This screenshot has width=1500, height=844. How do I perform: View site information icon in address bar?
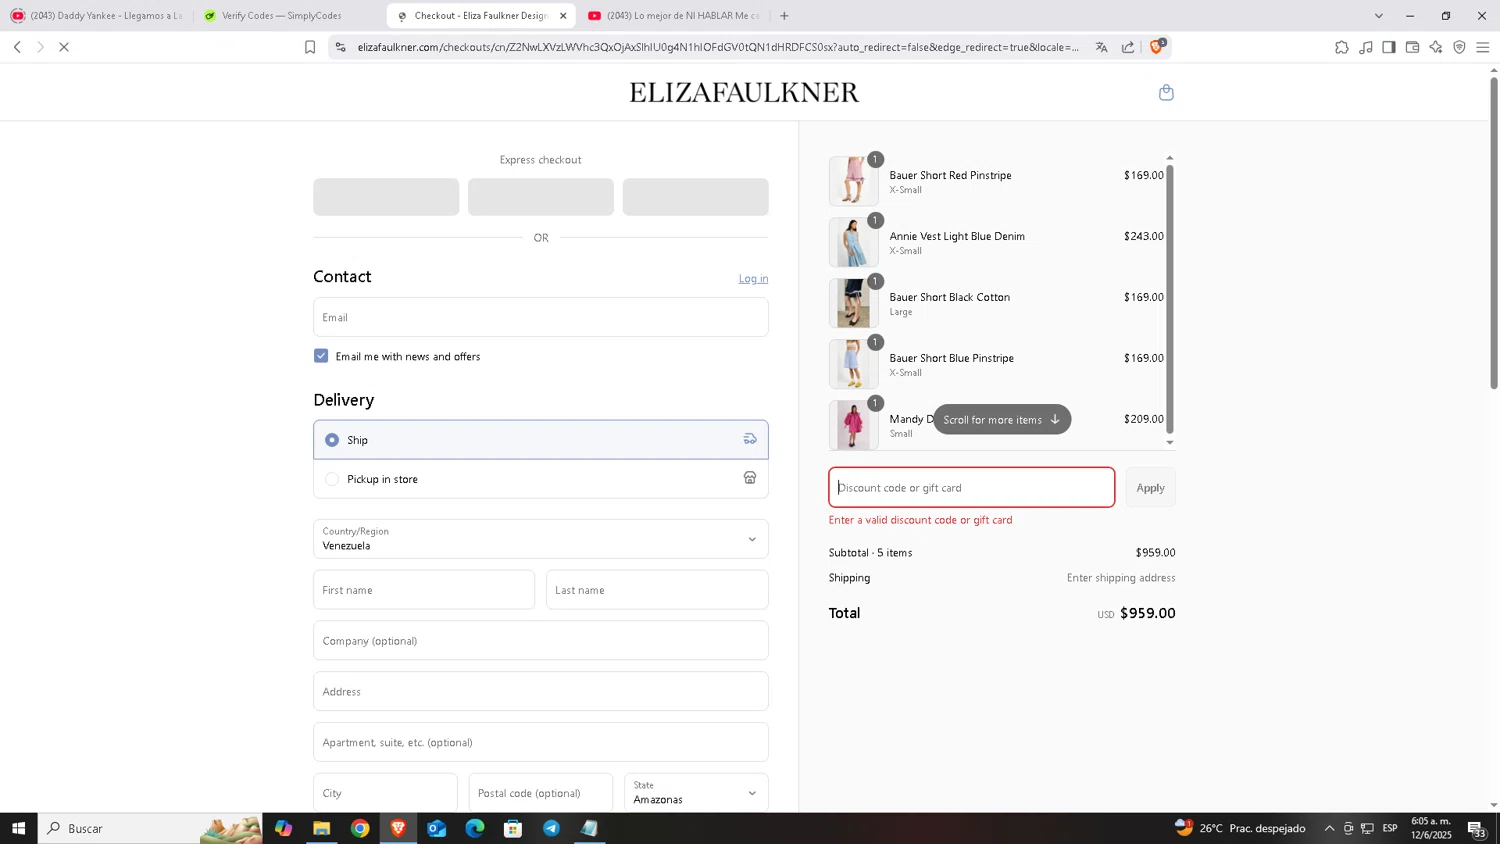pyautogui.click(x=340, y=47)
